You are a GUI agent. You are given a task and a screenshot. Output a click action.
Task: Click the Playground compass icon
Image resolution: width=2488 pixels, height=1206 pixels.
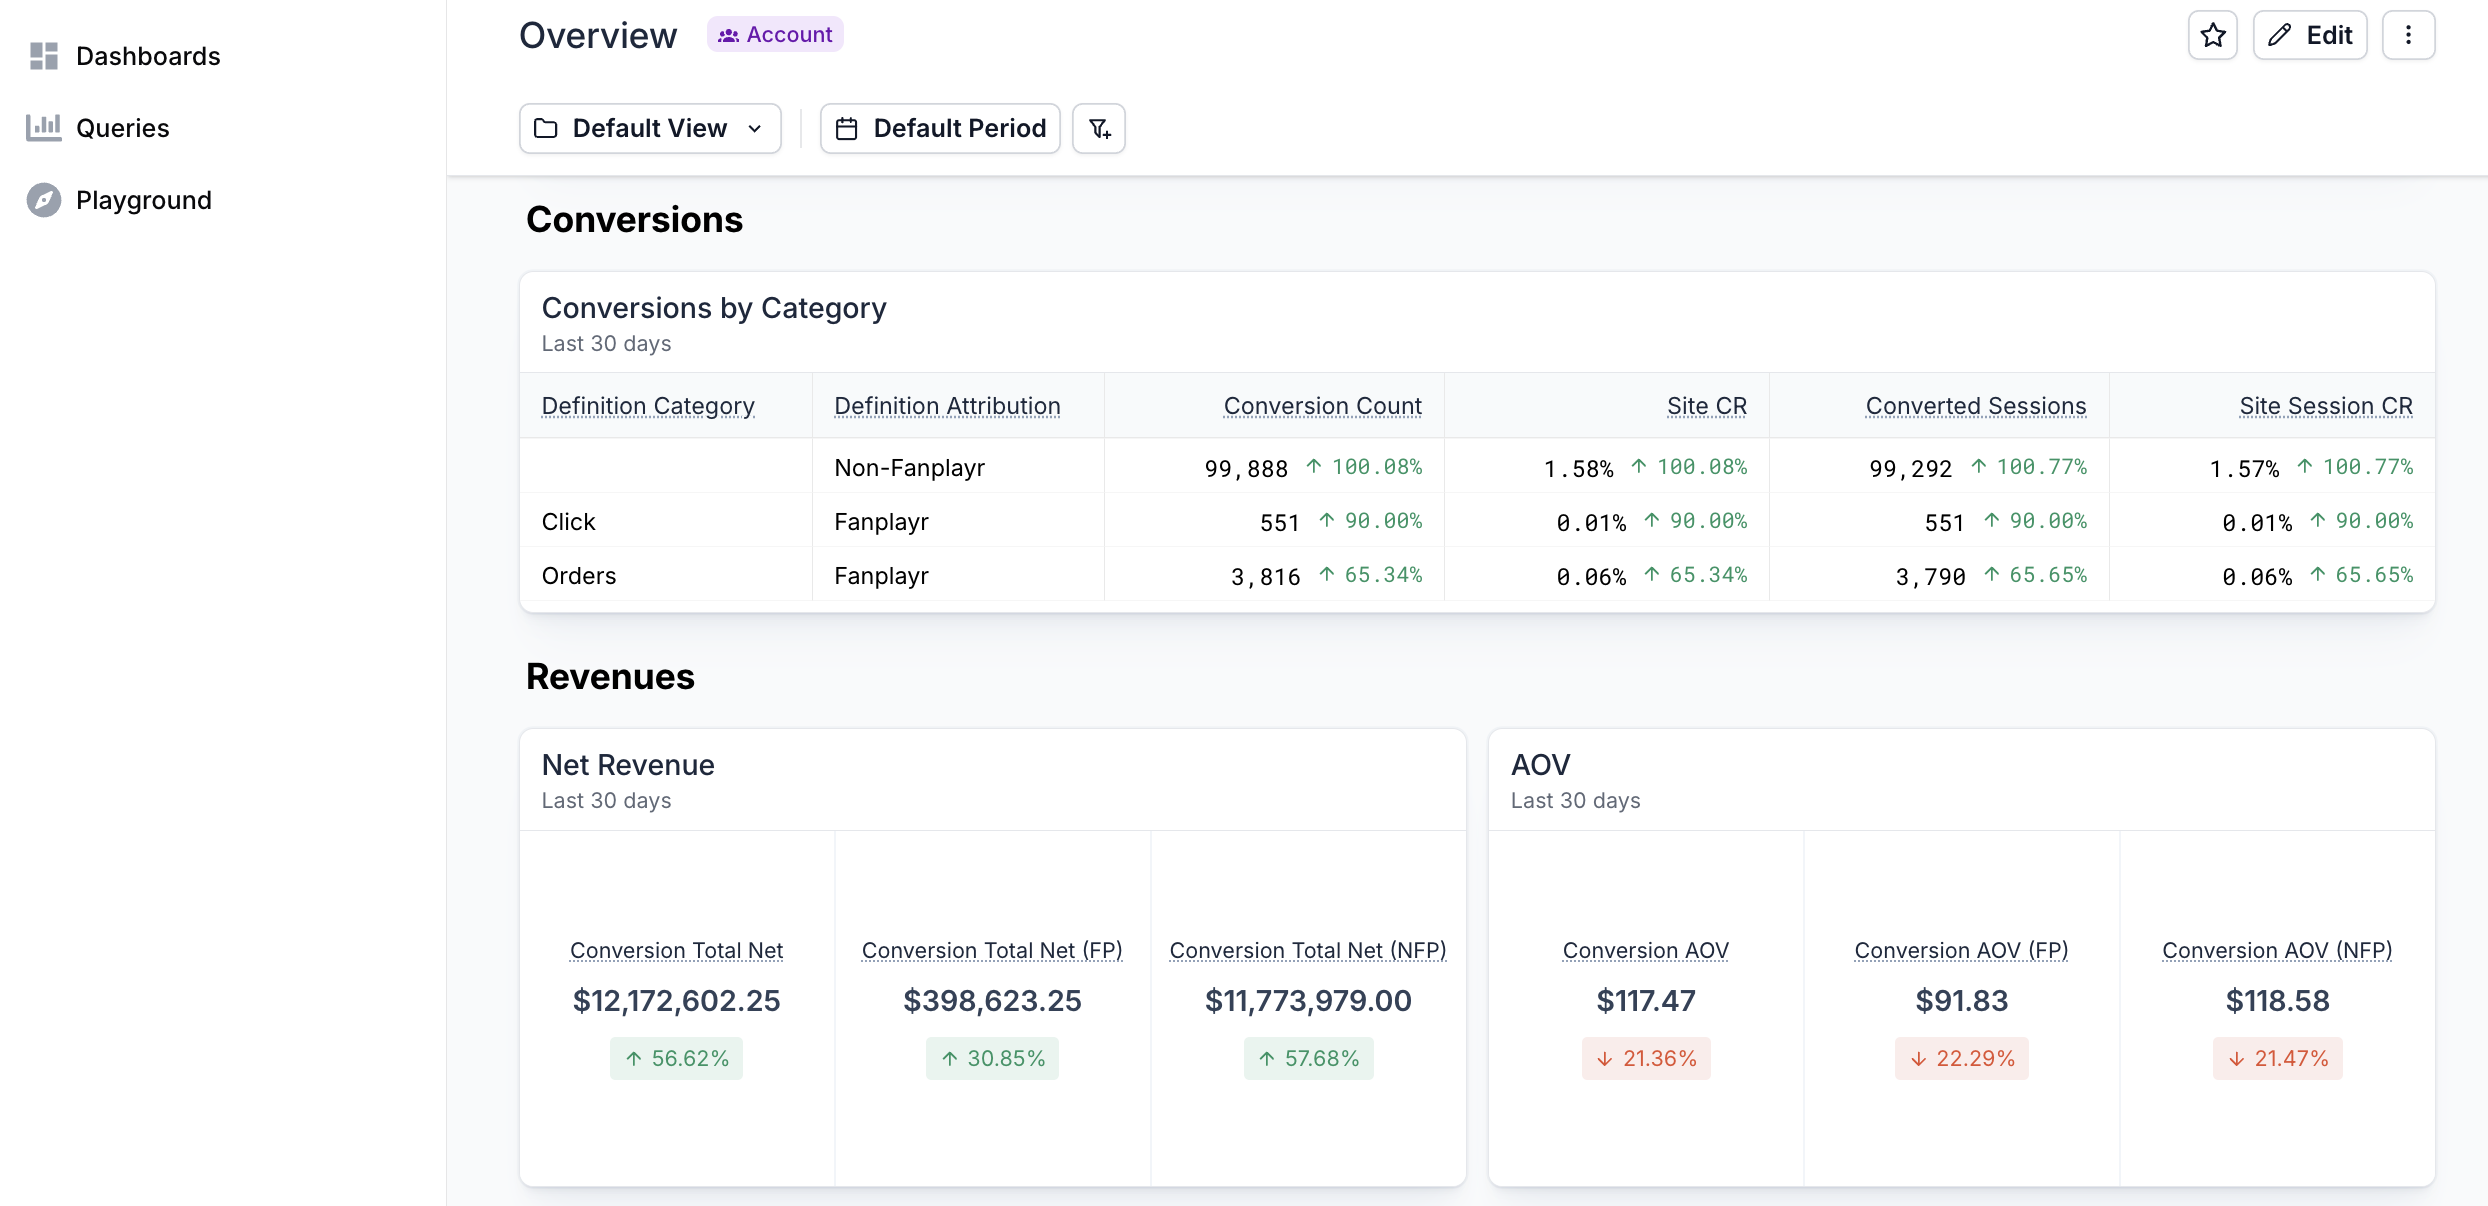coord(44,200)
